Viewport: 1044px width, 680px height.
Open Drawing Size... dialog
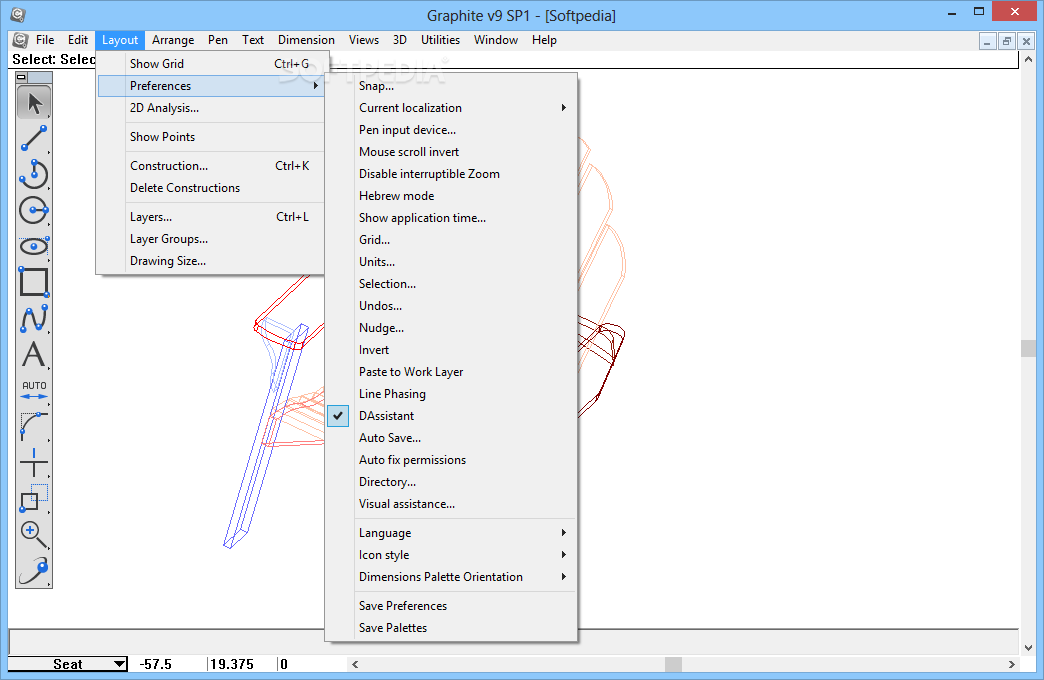coord(210,260)
